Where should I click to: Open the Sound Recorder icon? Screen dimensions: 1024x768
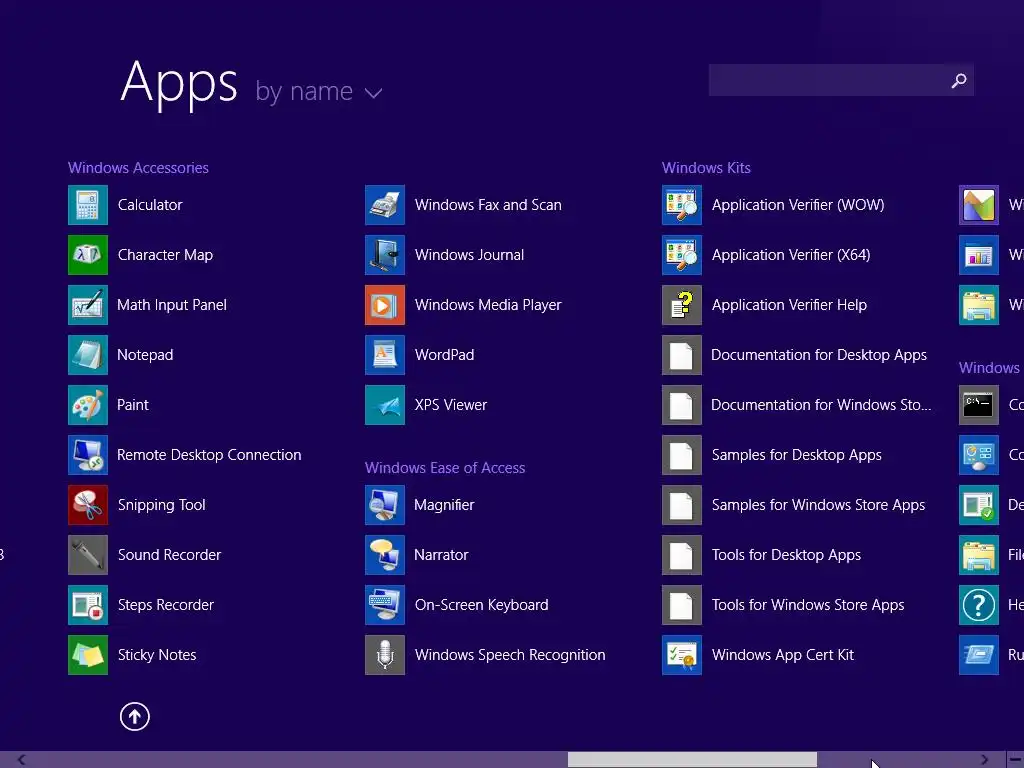click(88, 554)
